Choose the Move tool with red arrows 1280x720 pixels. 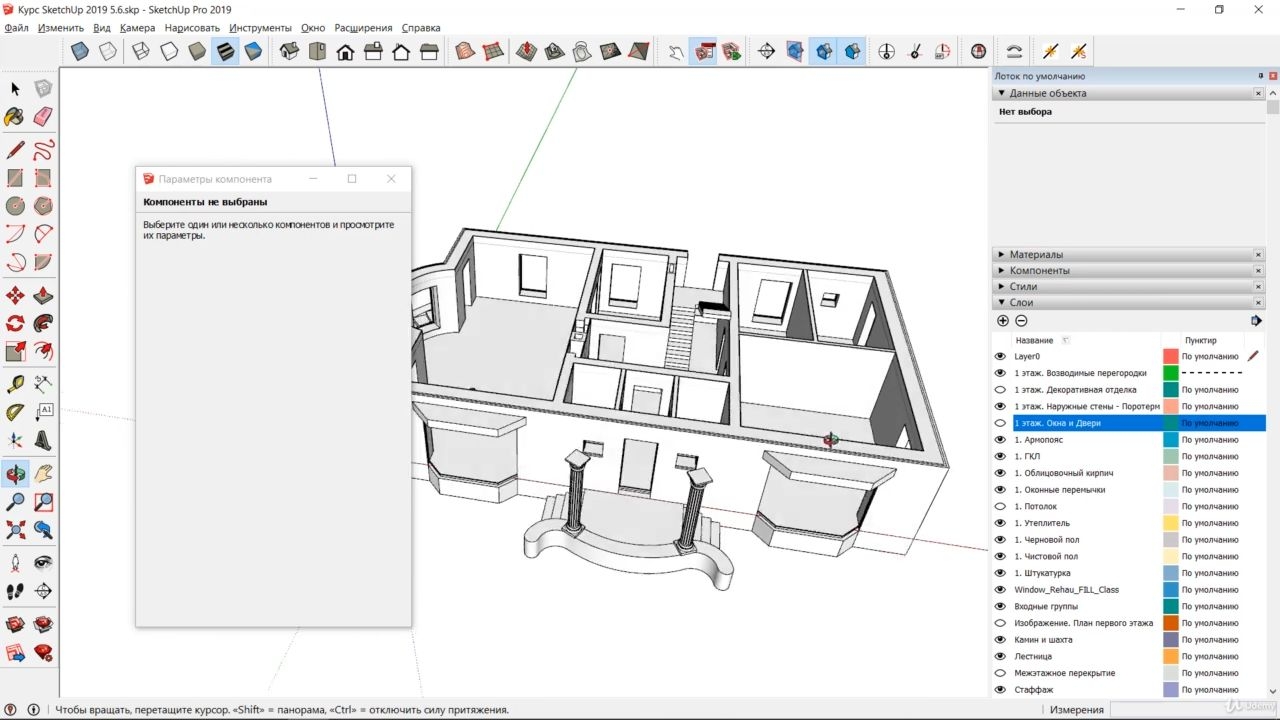15,296
